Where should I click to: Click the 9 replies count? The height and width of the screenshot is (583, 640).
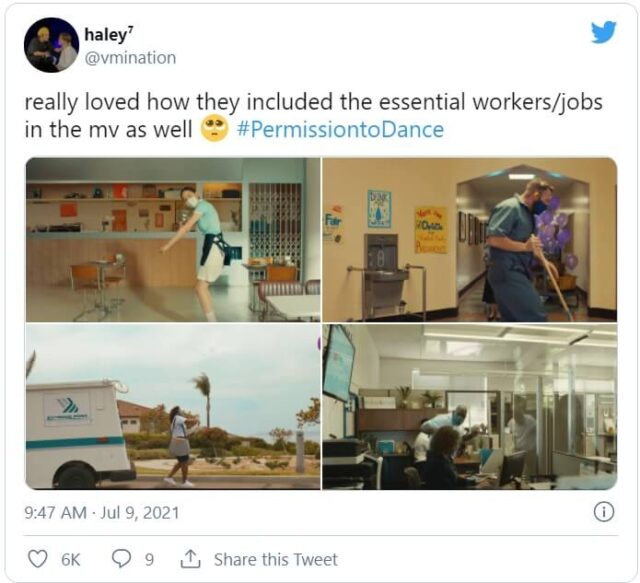pos(149,559)
